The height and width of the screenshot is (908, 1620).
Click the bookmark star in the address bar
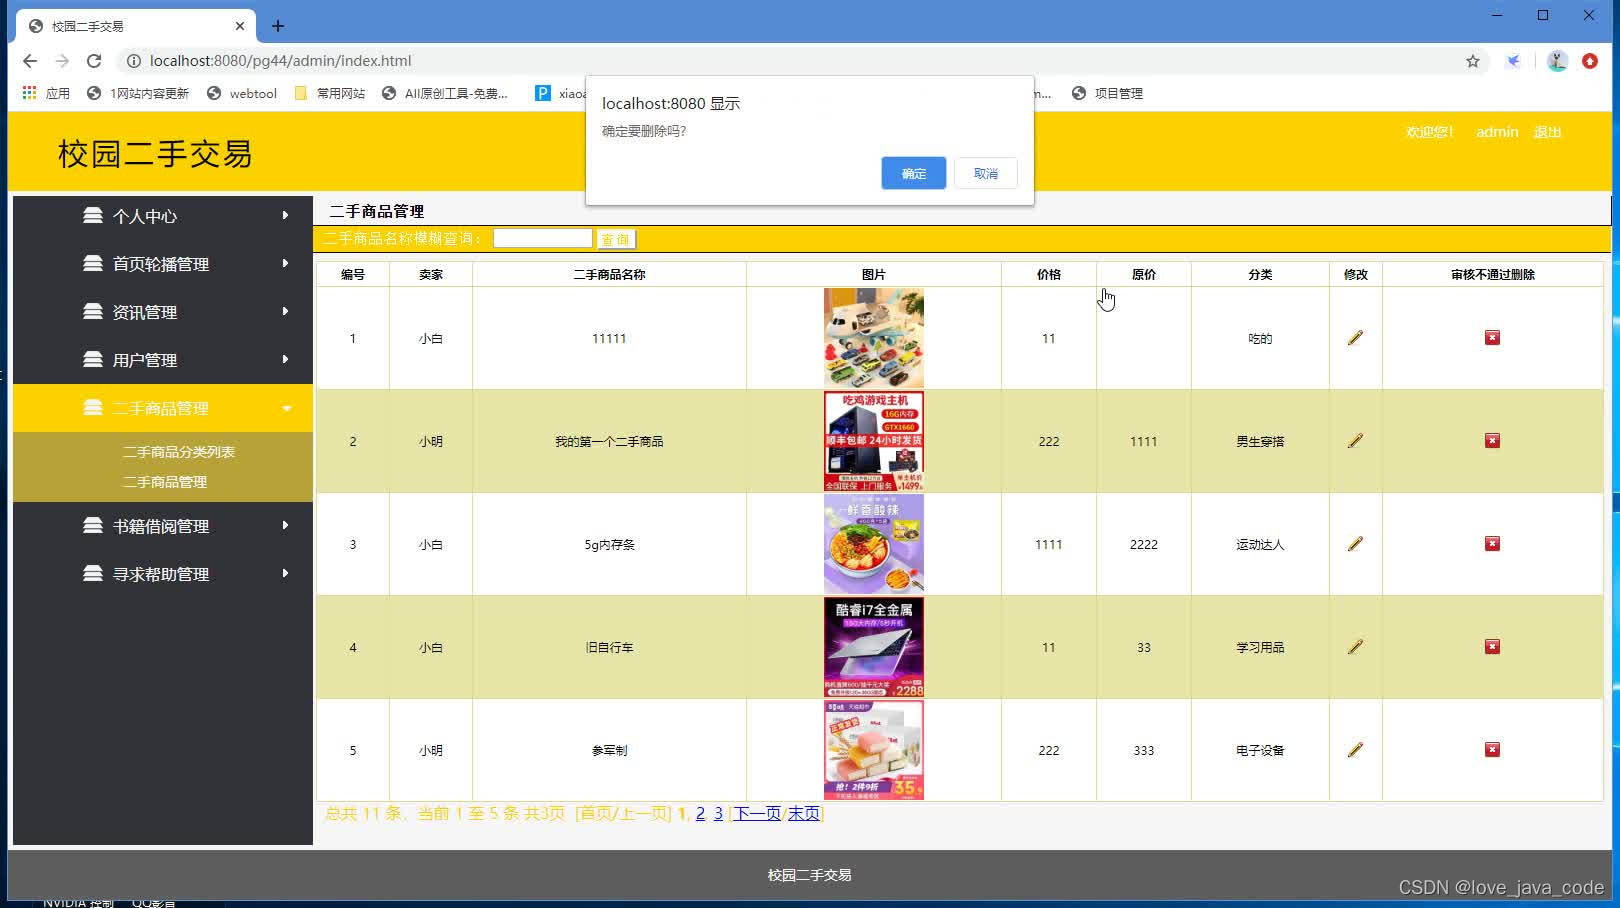pyautogui.click(x=1472, y=60)
